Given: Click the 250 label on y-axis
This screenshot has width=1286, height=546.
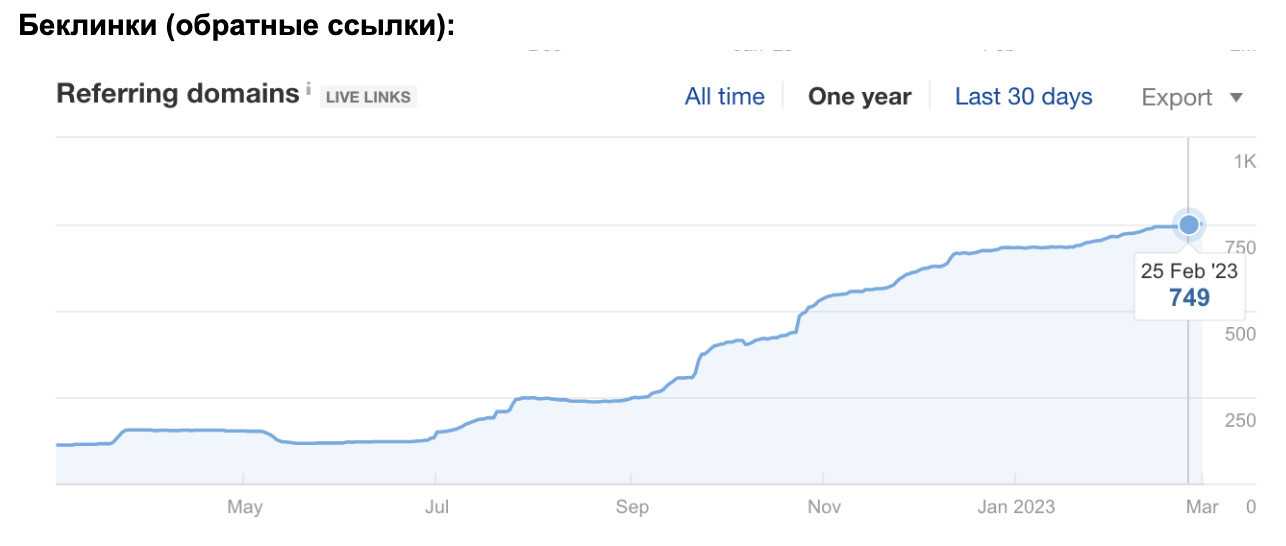Looking at the screenshot, I should (1240, 420).
